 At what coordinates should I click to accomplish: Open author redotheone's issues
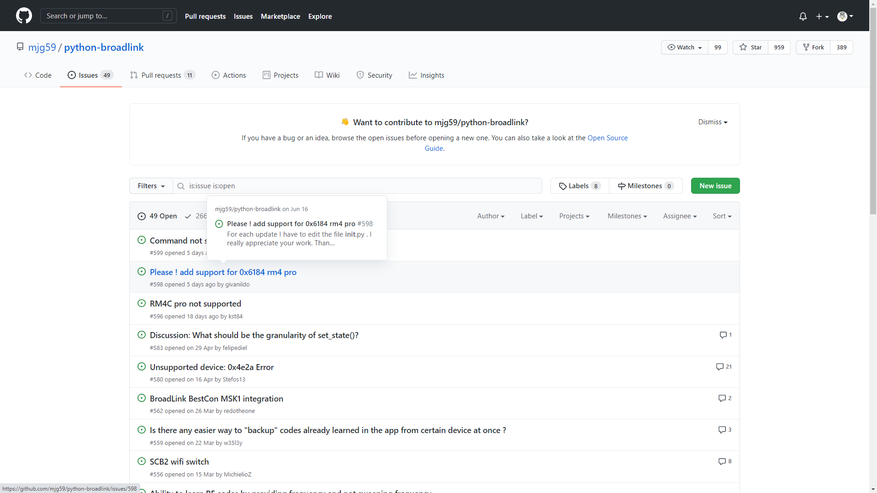[239, 411]
